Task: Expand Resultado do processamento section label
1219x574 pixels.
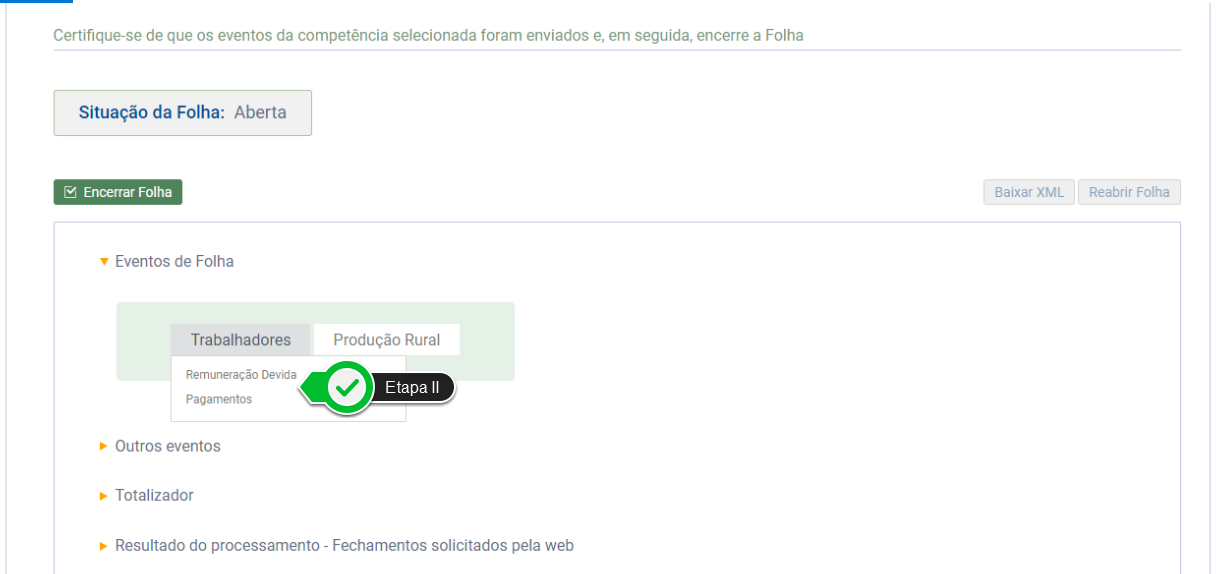Action: [x=344, y=546]
